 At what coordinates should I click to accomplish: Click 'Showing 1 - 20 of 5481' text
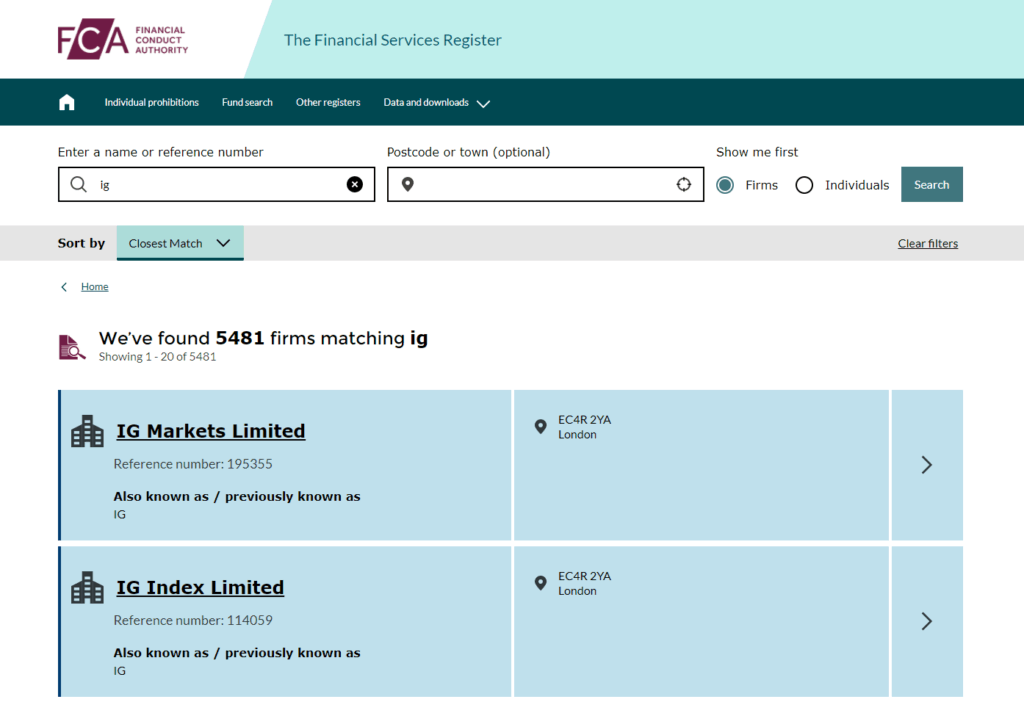[x=157, y=357]
